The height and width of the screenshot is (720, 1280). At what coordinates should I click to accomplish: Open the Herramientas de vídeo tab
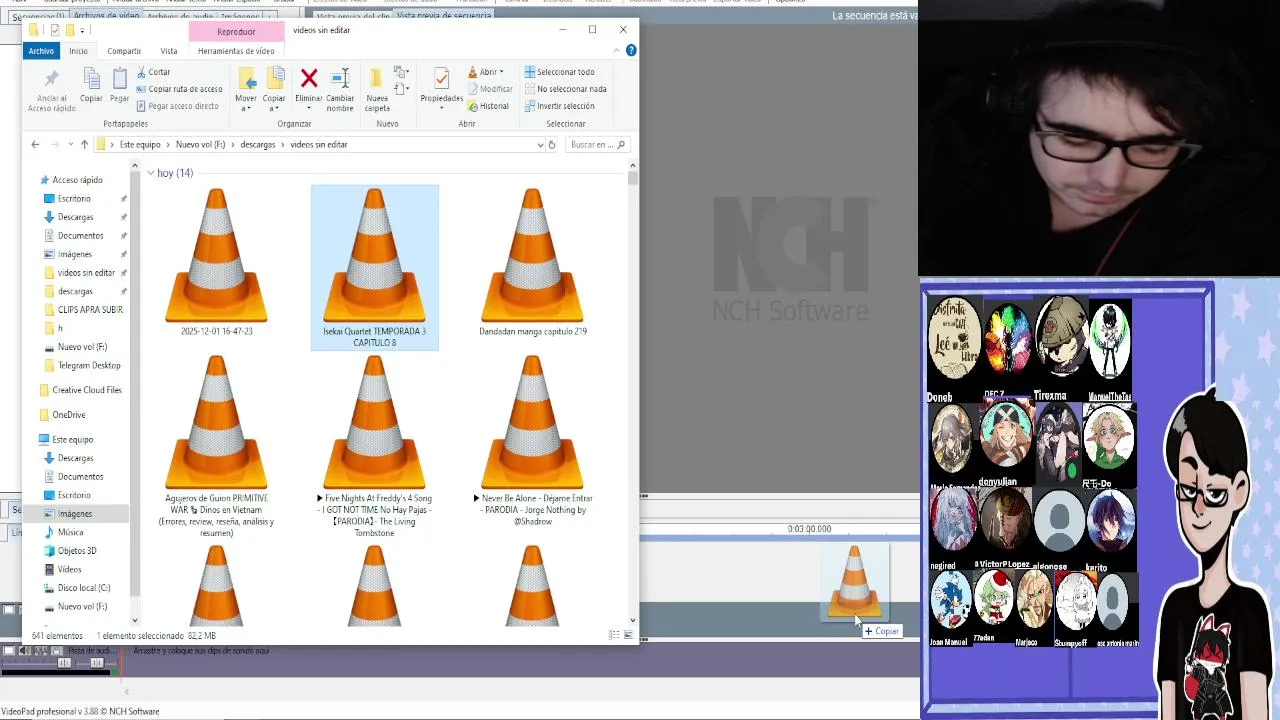(236, 51)
